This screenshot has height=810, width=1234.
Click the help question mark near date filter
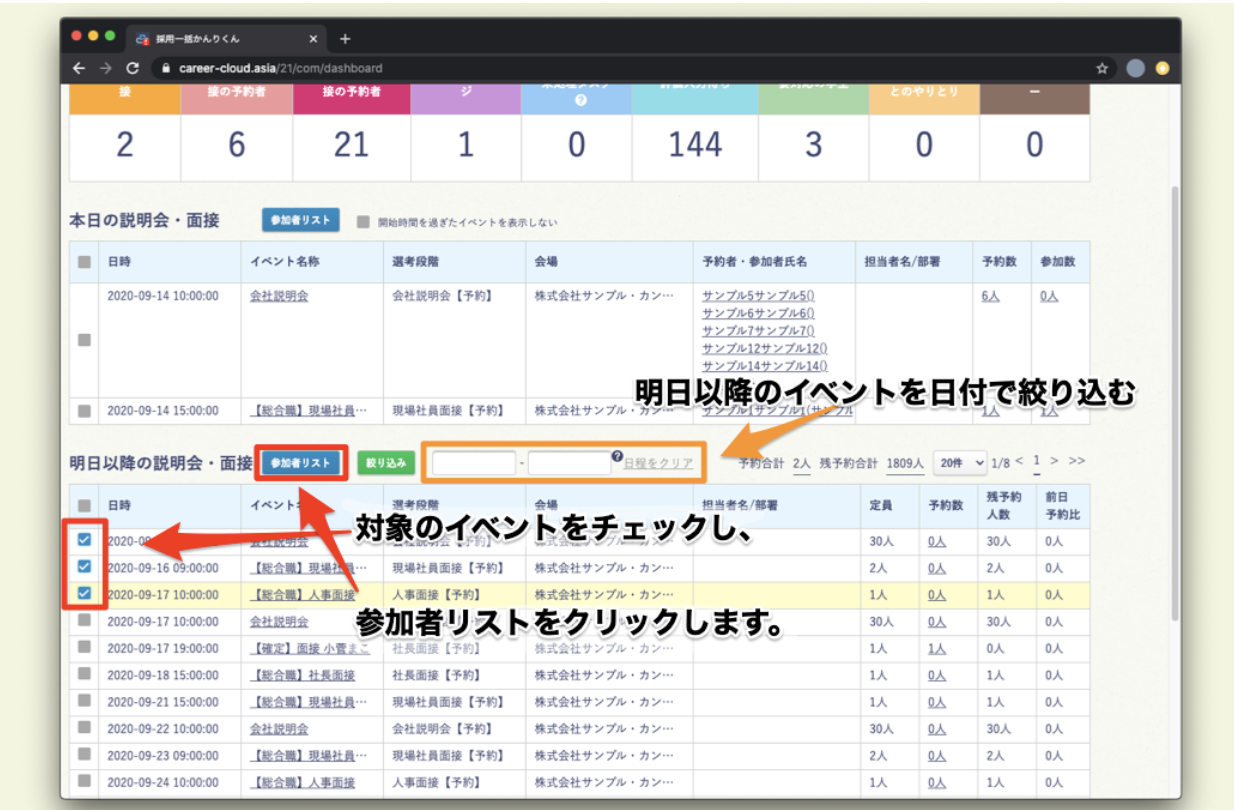pos(617,456)
